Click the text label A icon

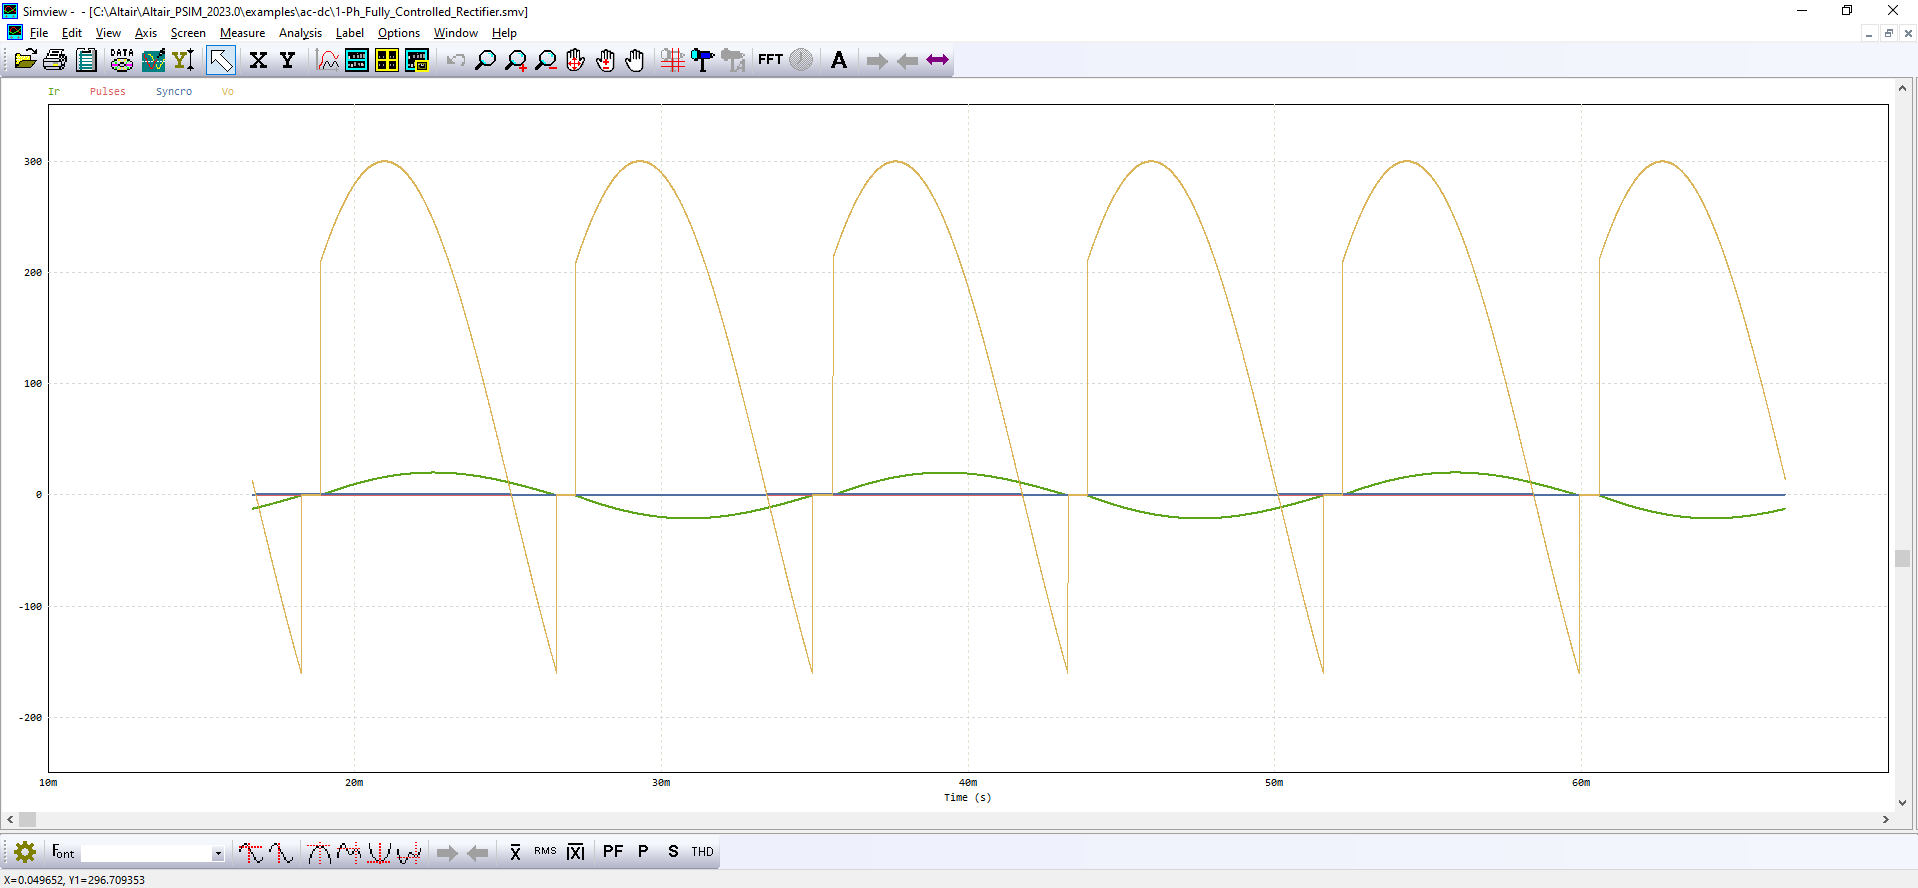point(839,60)
